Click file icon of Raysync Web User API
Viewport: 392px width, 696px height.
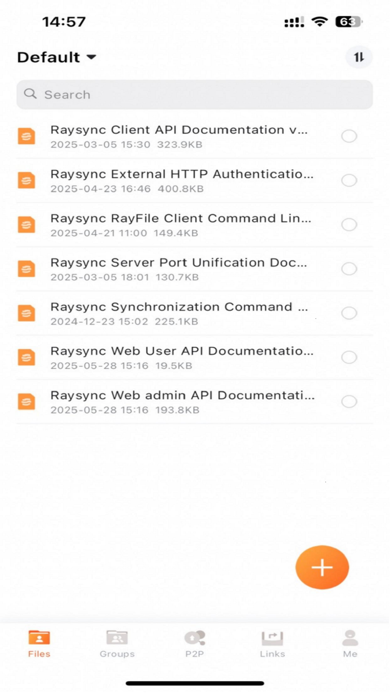point(26,357)
